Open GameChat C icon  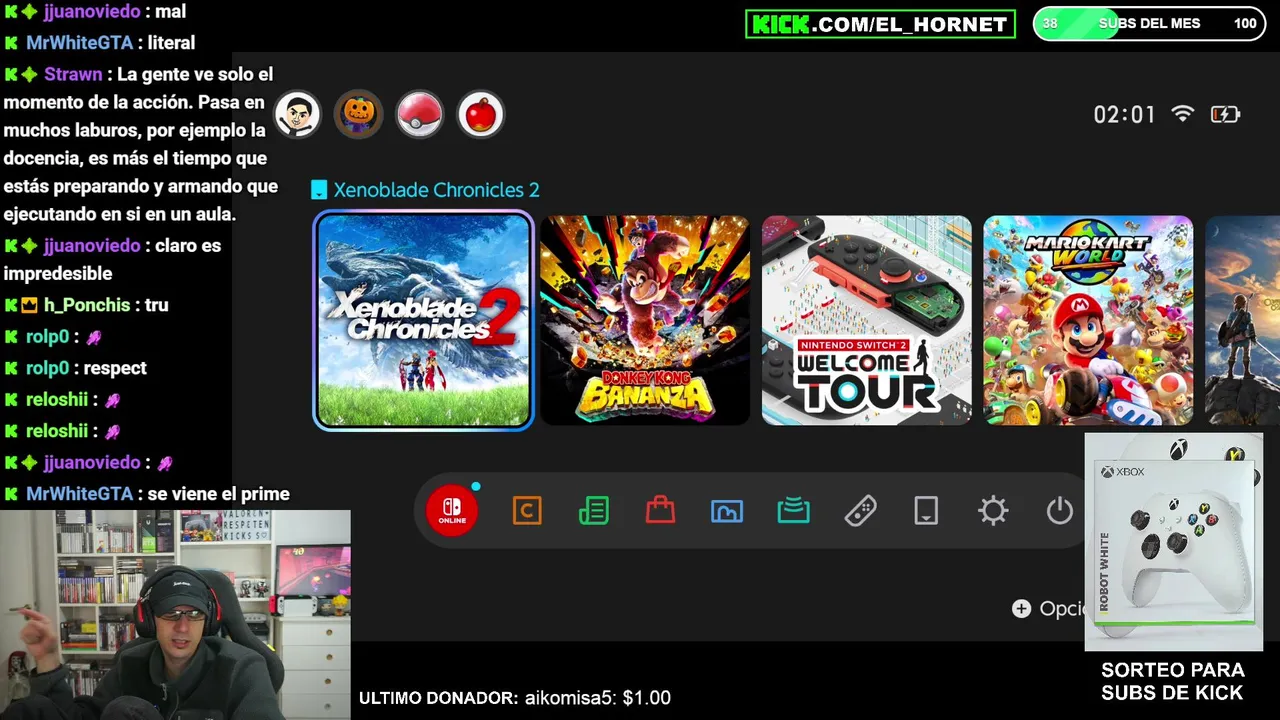[527, 511]
